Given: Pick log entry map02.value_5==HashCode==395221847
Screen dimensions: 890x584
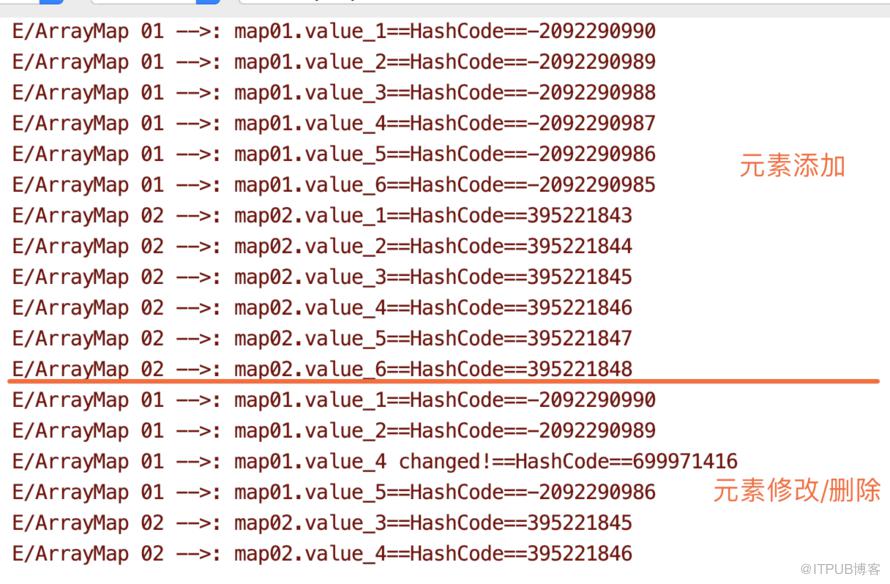Looking at the screenshot, I should 322,338.
